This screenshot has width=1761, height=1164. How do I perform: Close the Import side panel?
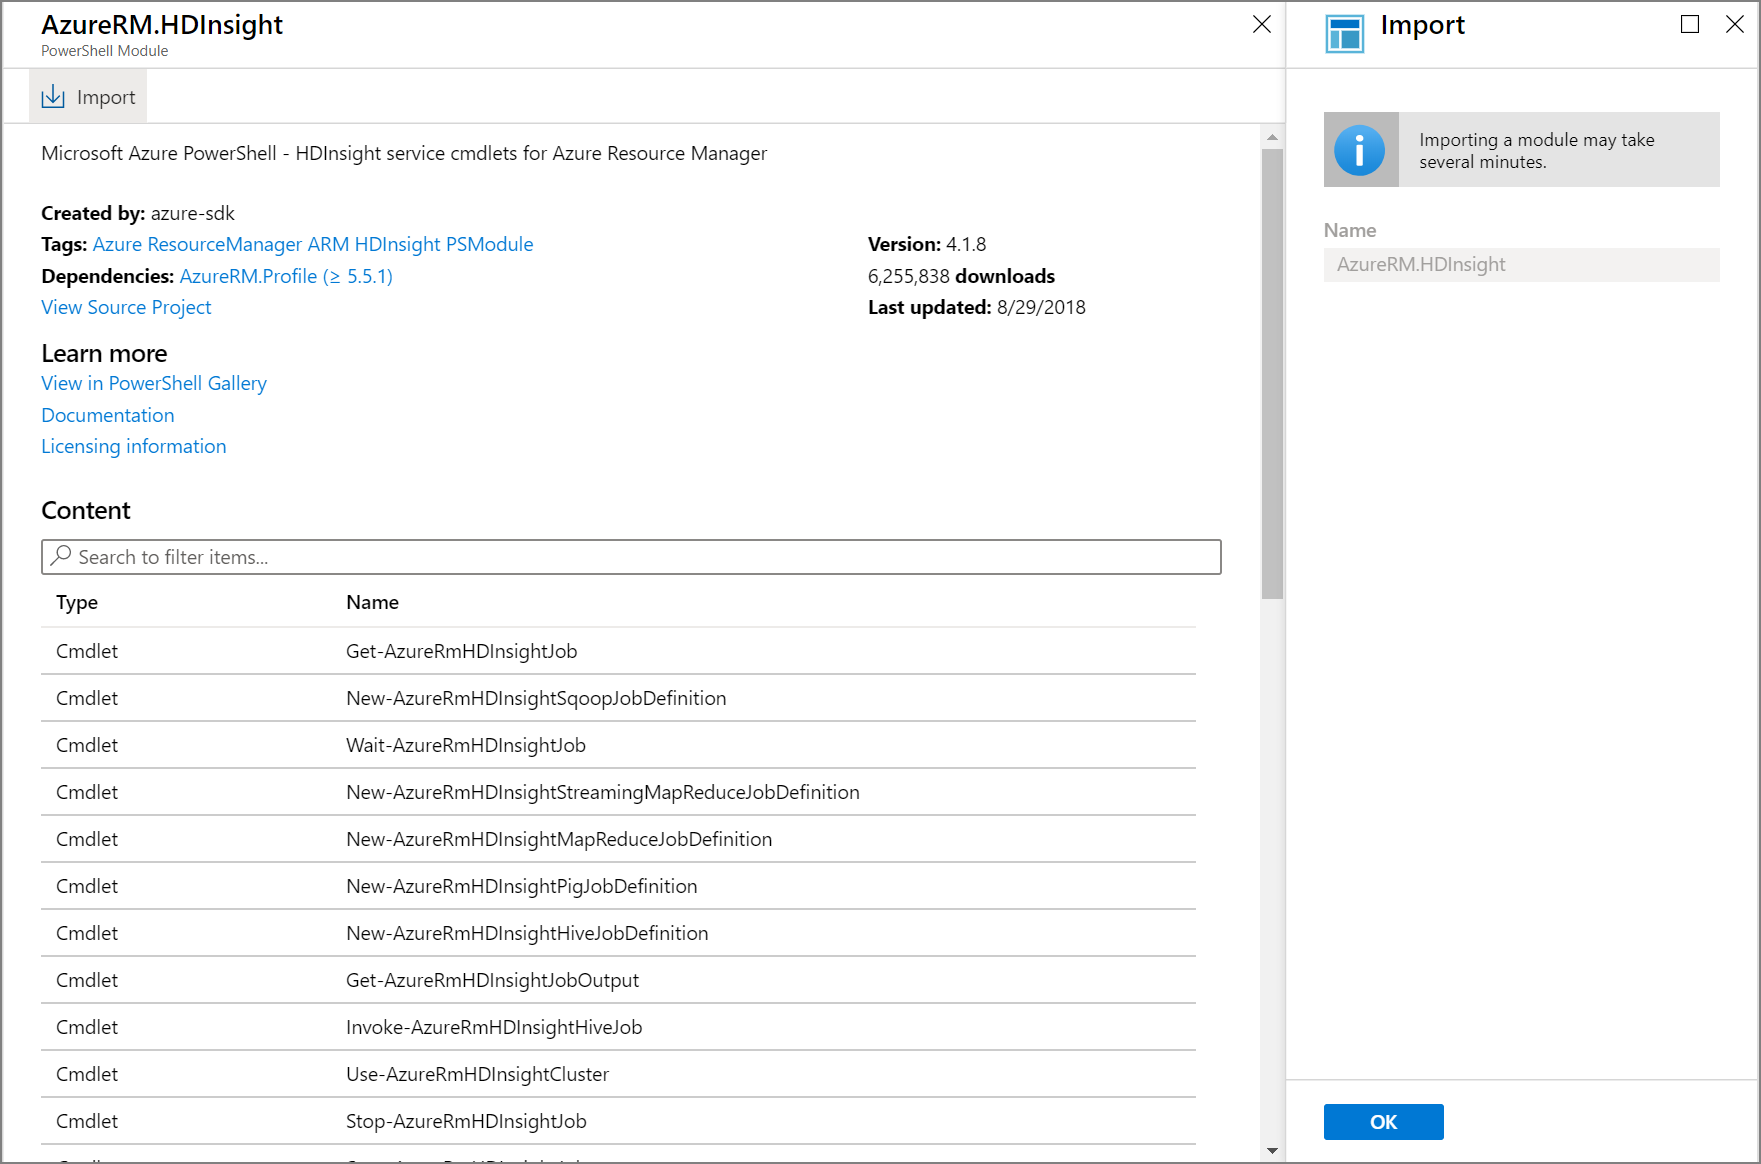tap(1735, 24)
